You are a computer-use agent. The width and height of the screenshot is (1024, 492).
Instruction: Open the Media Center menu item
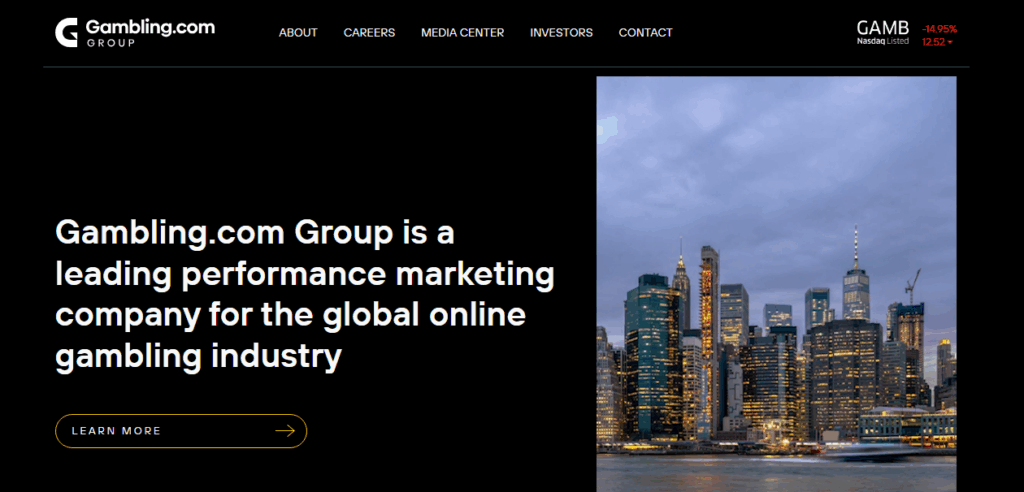(462, 33)
